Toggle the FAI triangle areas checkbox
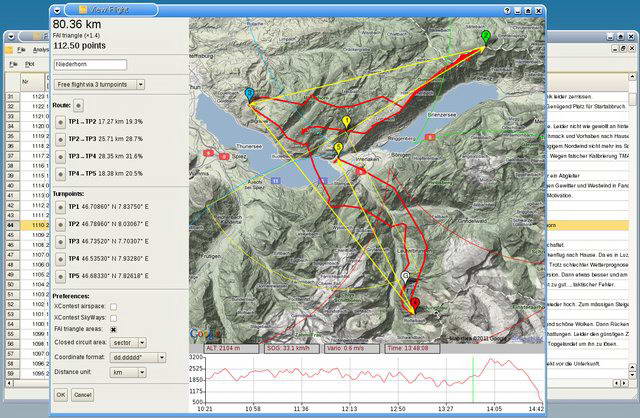This screenshot has height=418, width=640. [113, 328]
